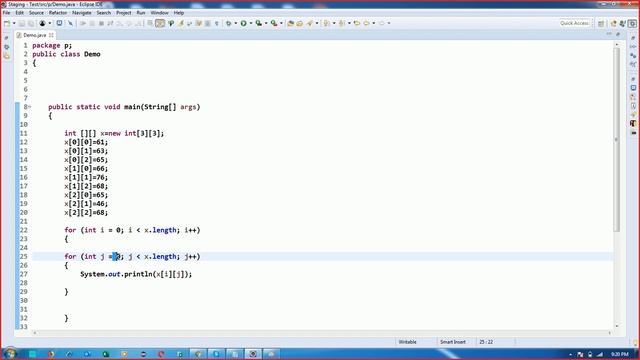The width and height of the screenshot is (640, 360).
Task: Maximize the editor area icon
Action: click(618, 34)
